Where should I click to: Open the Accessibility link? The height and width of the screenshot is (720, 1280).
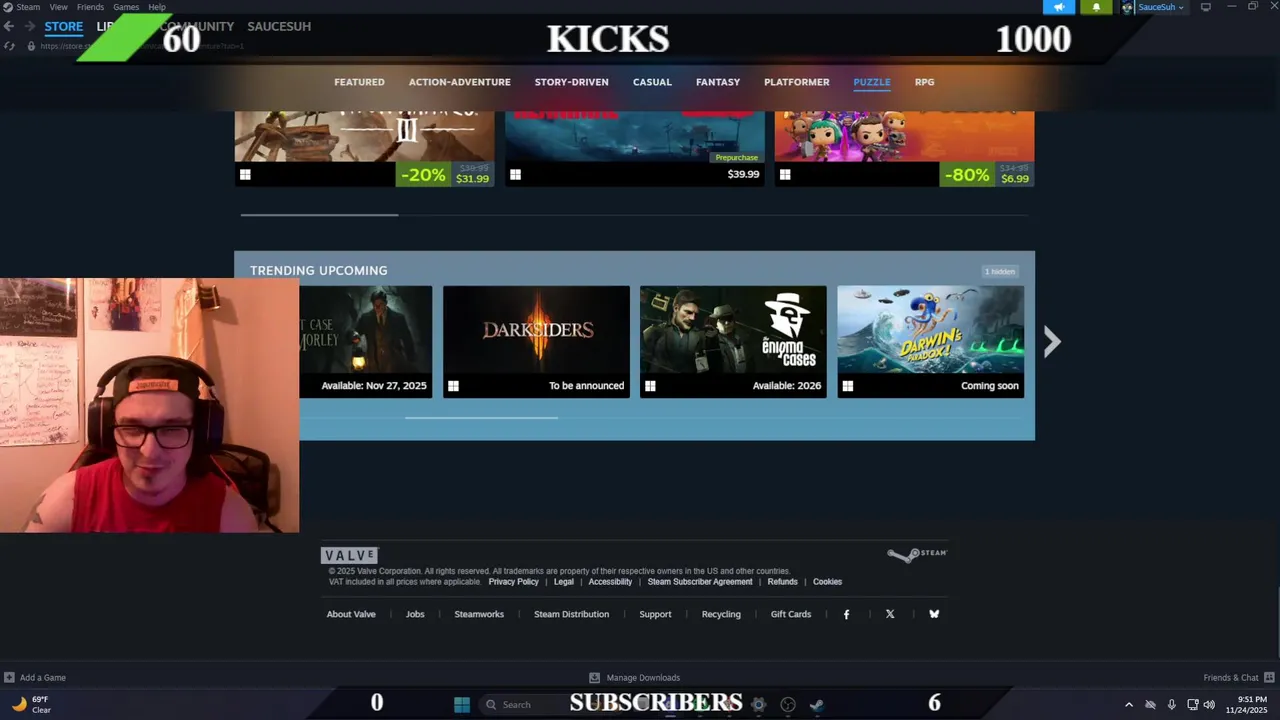click(610, 582)
